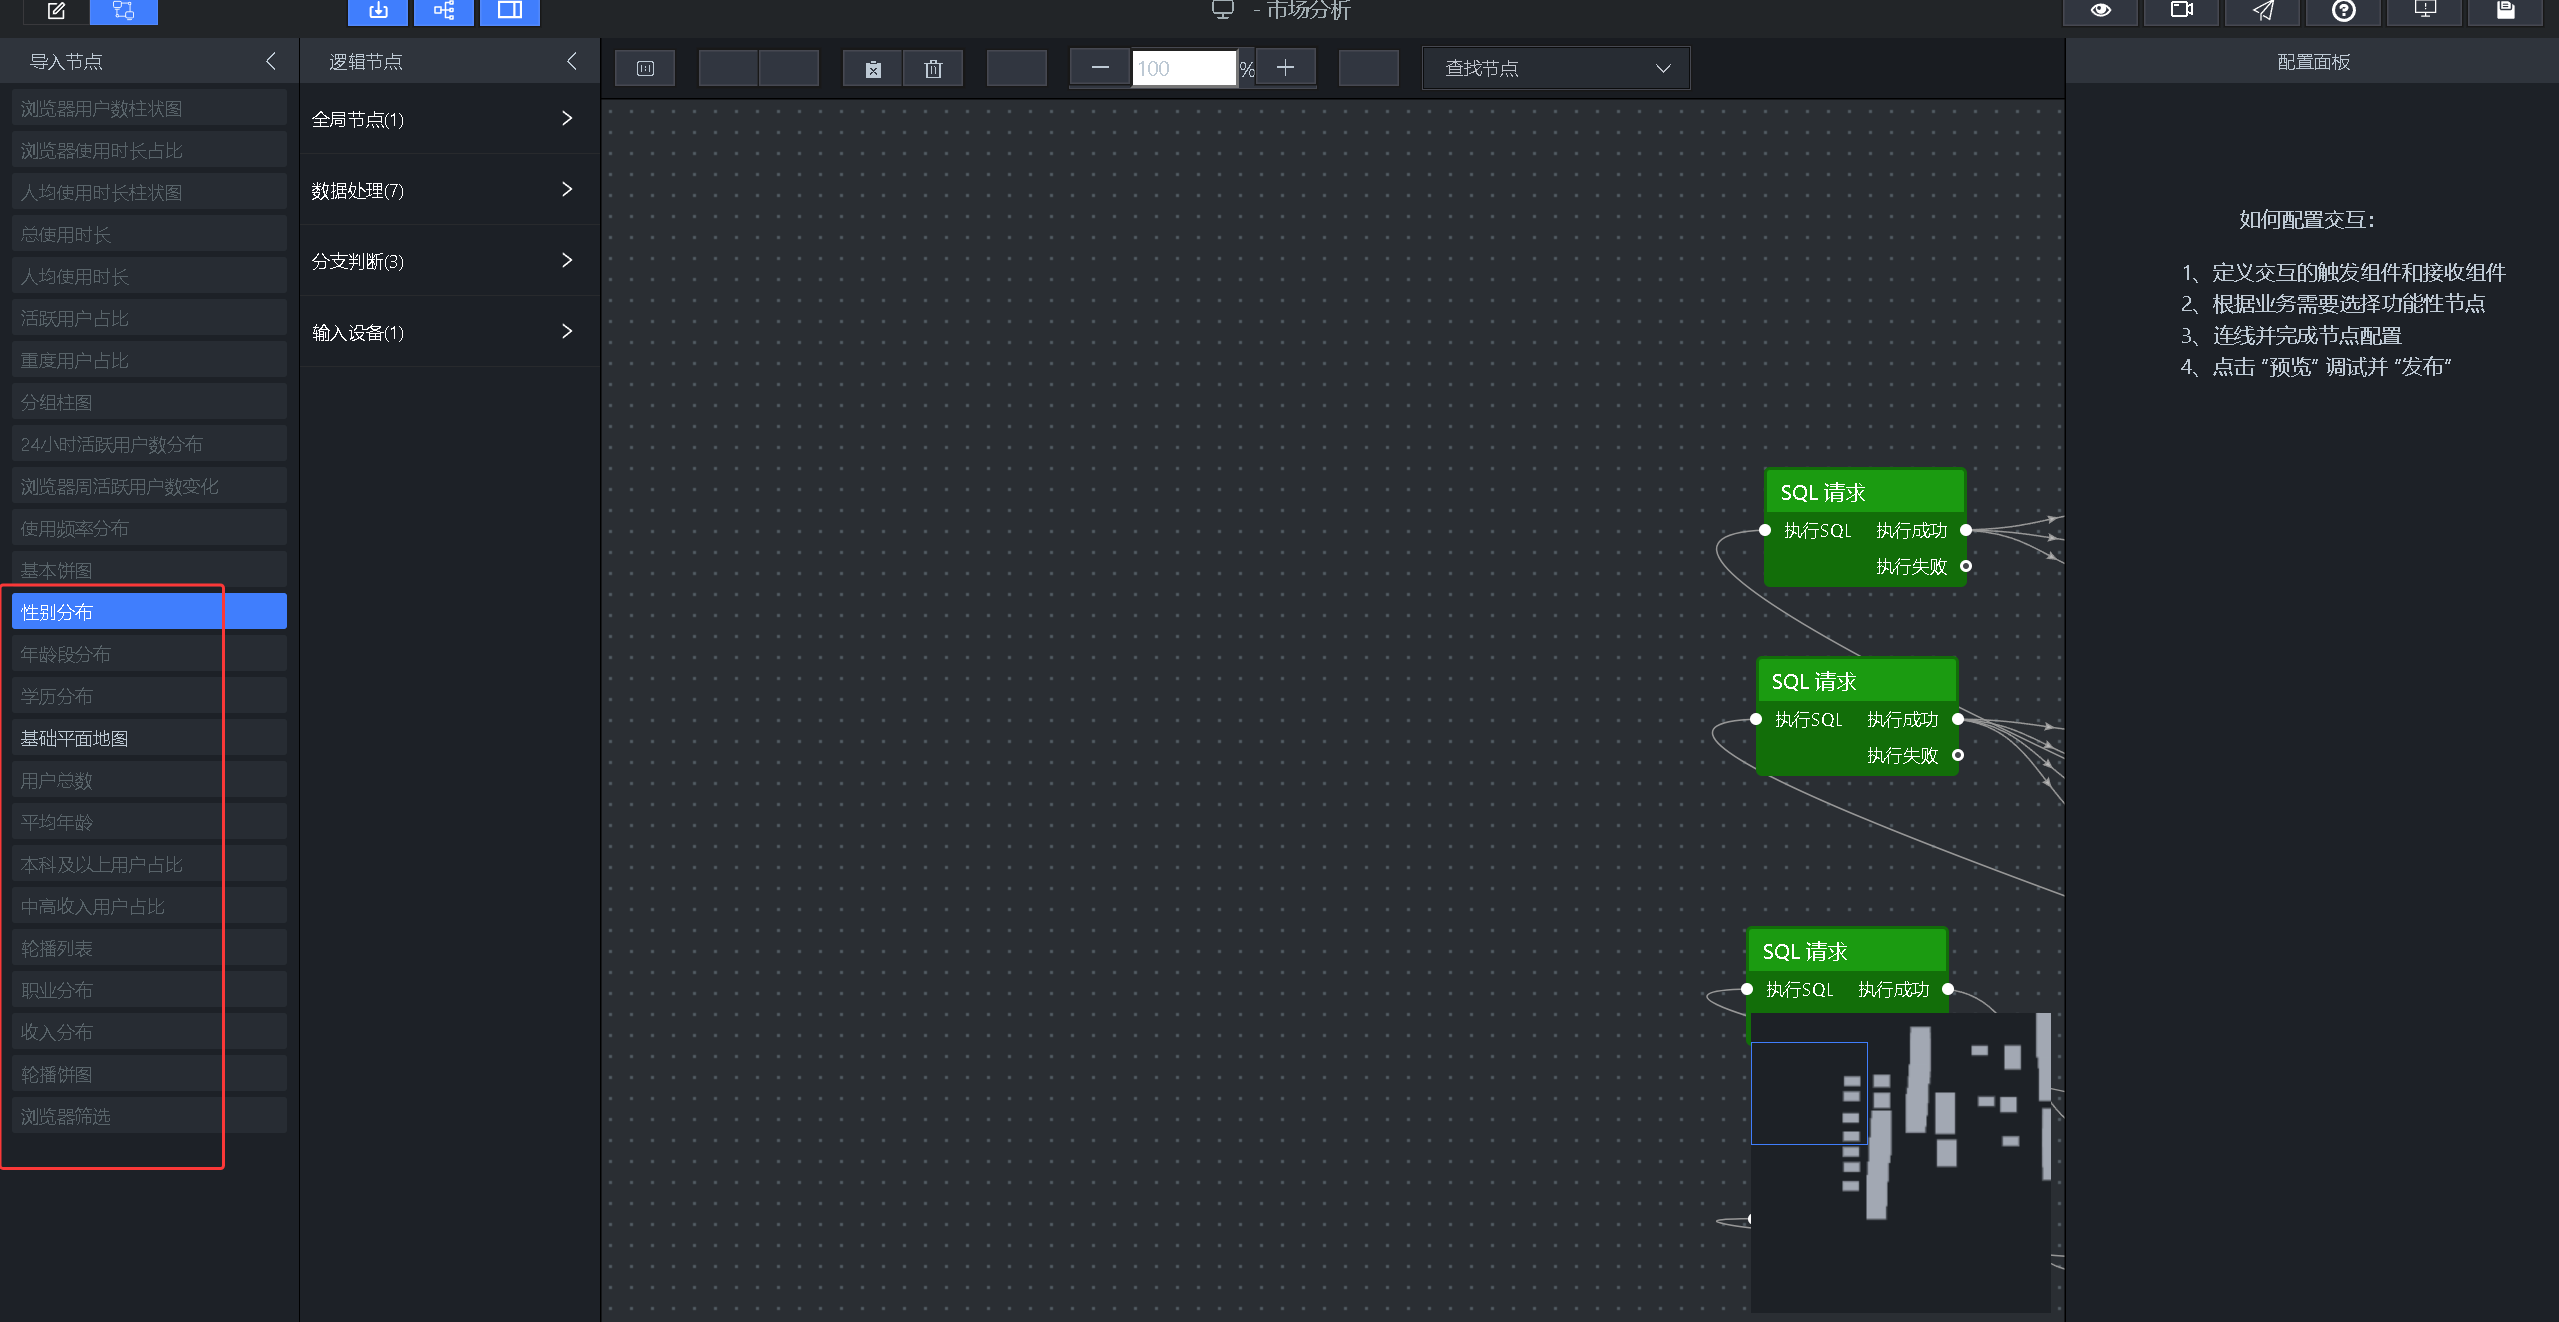Switch to the edit mode pencil icon
2559x1322 pixels.
click(x=56, y=11)
